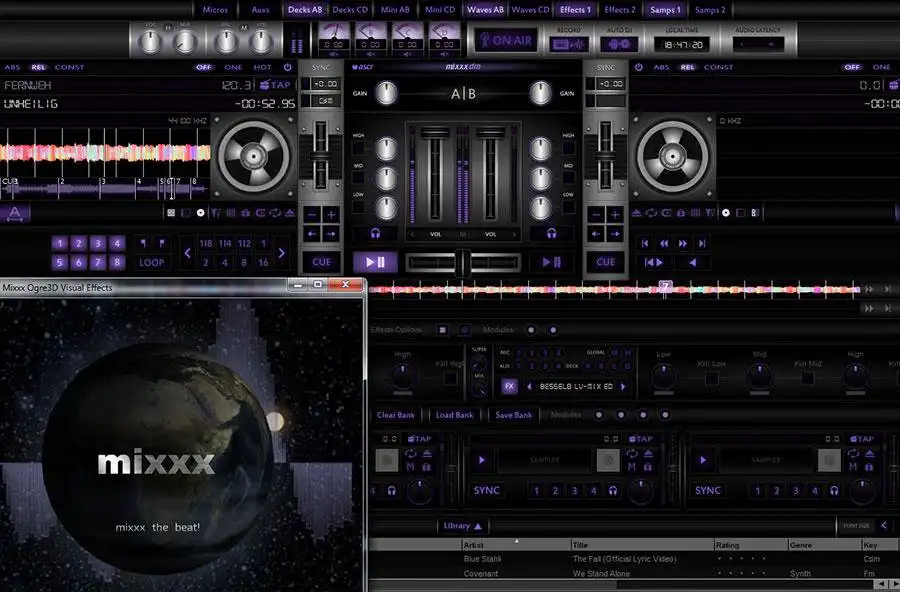The width and height of the screenshot is (900, 592).
Task: Eject track on the left deck
Action: (x=290, y=213)
